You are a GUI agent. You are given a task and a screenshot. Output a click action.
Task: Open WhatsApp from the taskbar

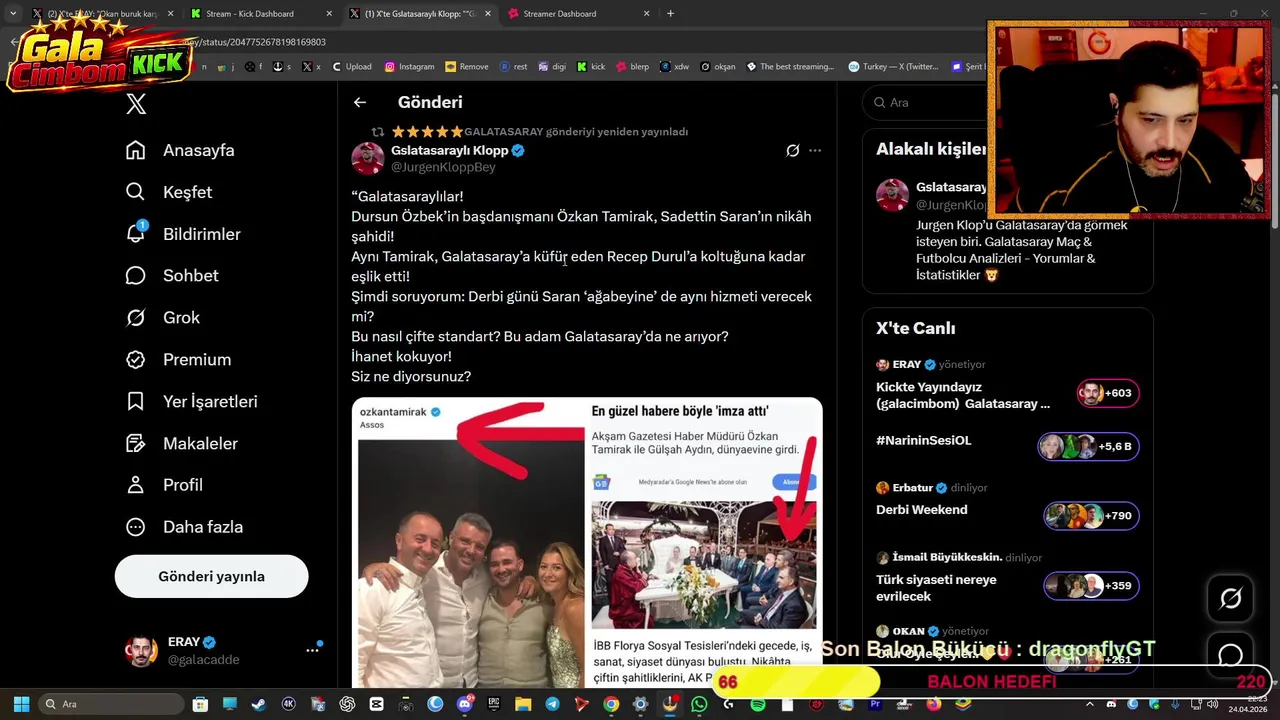point(699,704)
